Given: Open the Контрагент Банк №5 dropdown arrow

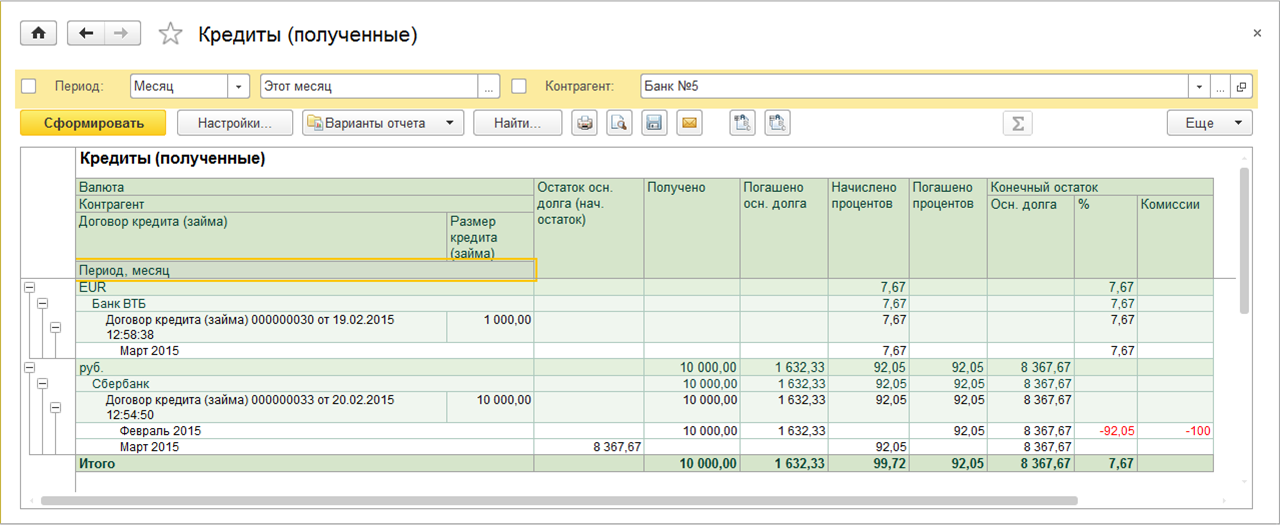Looking at the screenshot, I should pos(1198,87).
